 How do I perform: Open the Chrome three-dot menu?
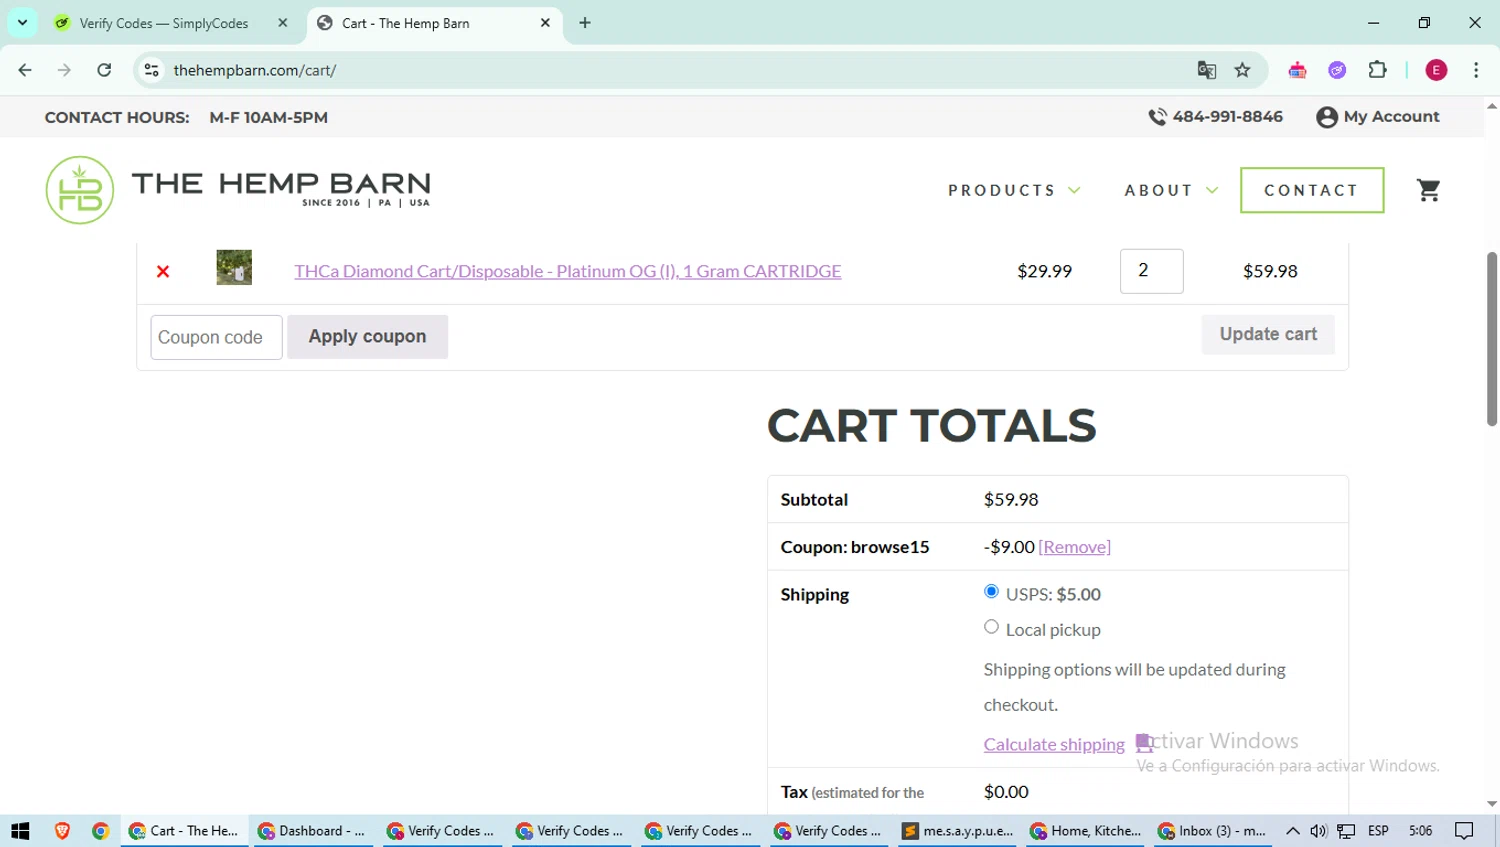[x=1476, y=70]
